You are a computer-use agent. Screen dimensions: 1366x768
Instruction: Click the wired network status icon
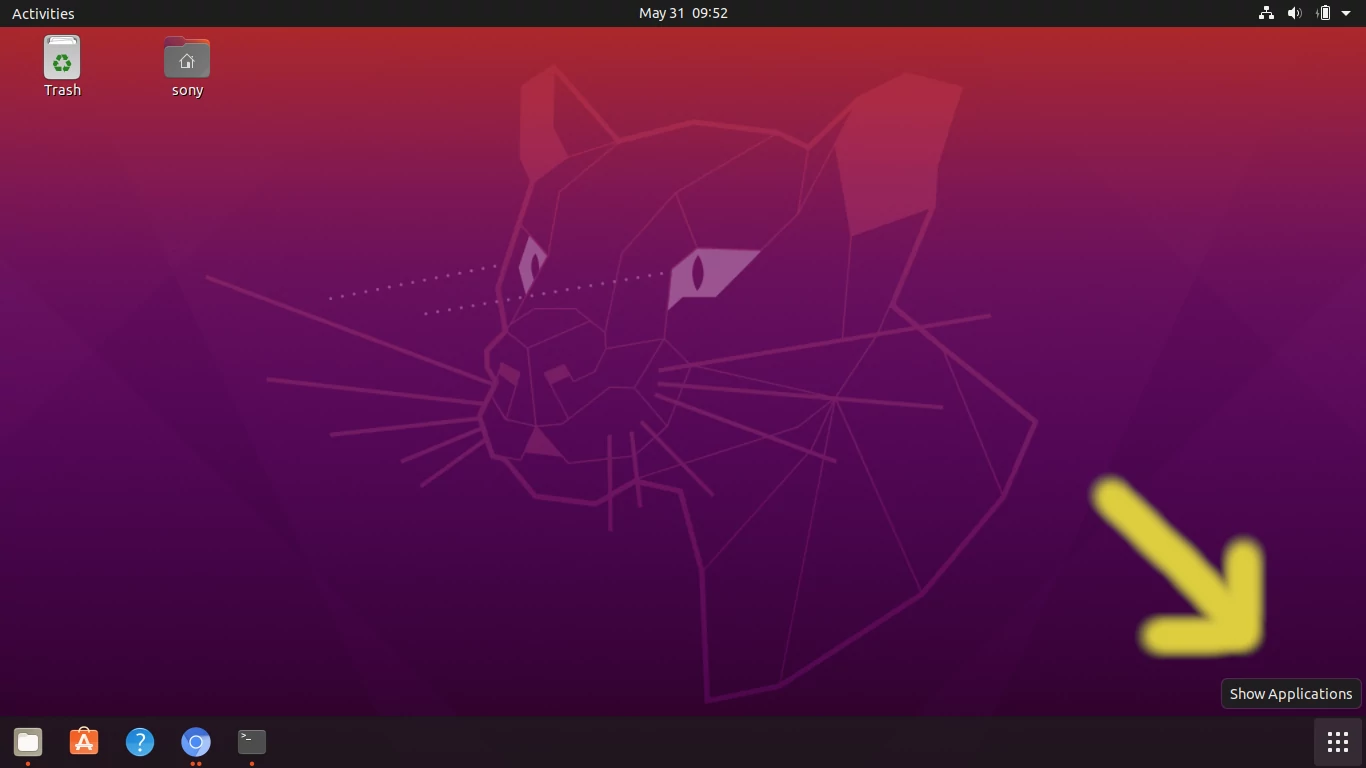coord(1266,13)
